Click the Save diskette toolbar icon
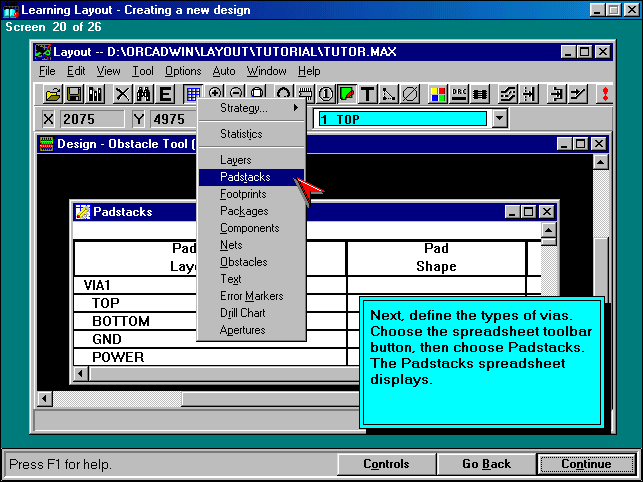The image size is (643, 482). point(74,94)
